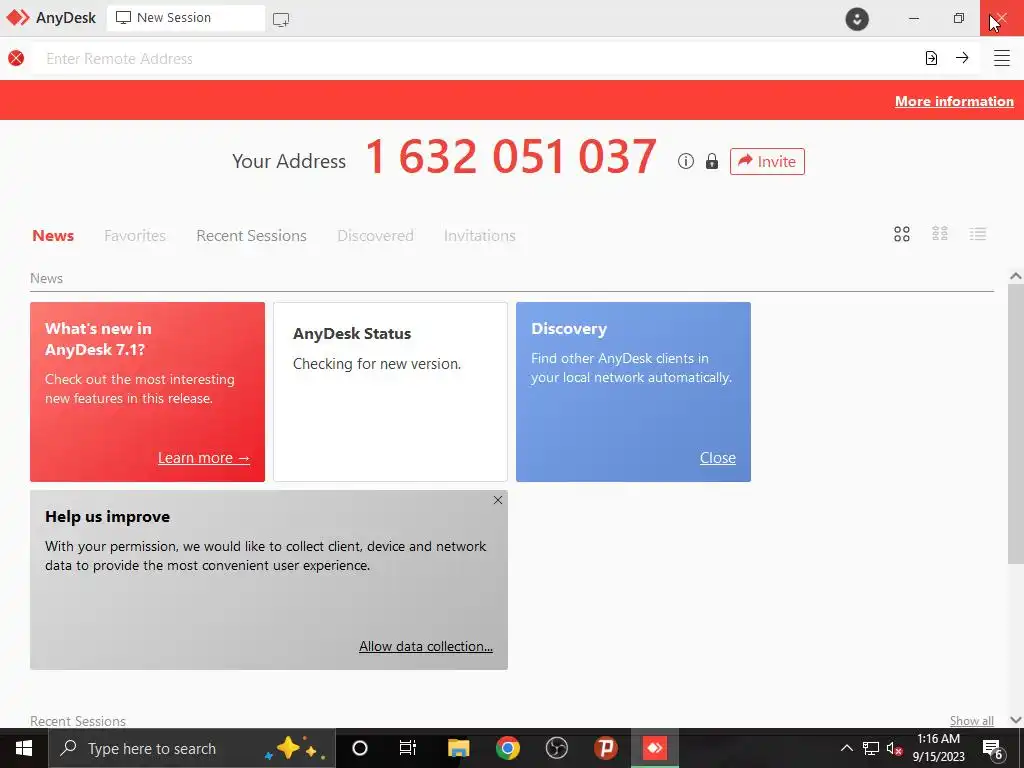Click the connect arrow icon

point(962,58)
